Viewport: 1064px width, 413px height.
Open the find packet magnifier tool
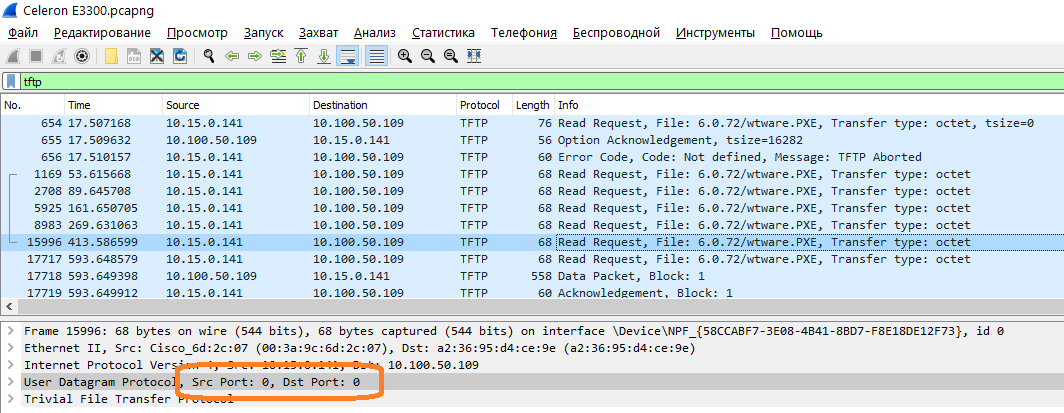point(208,56)
